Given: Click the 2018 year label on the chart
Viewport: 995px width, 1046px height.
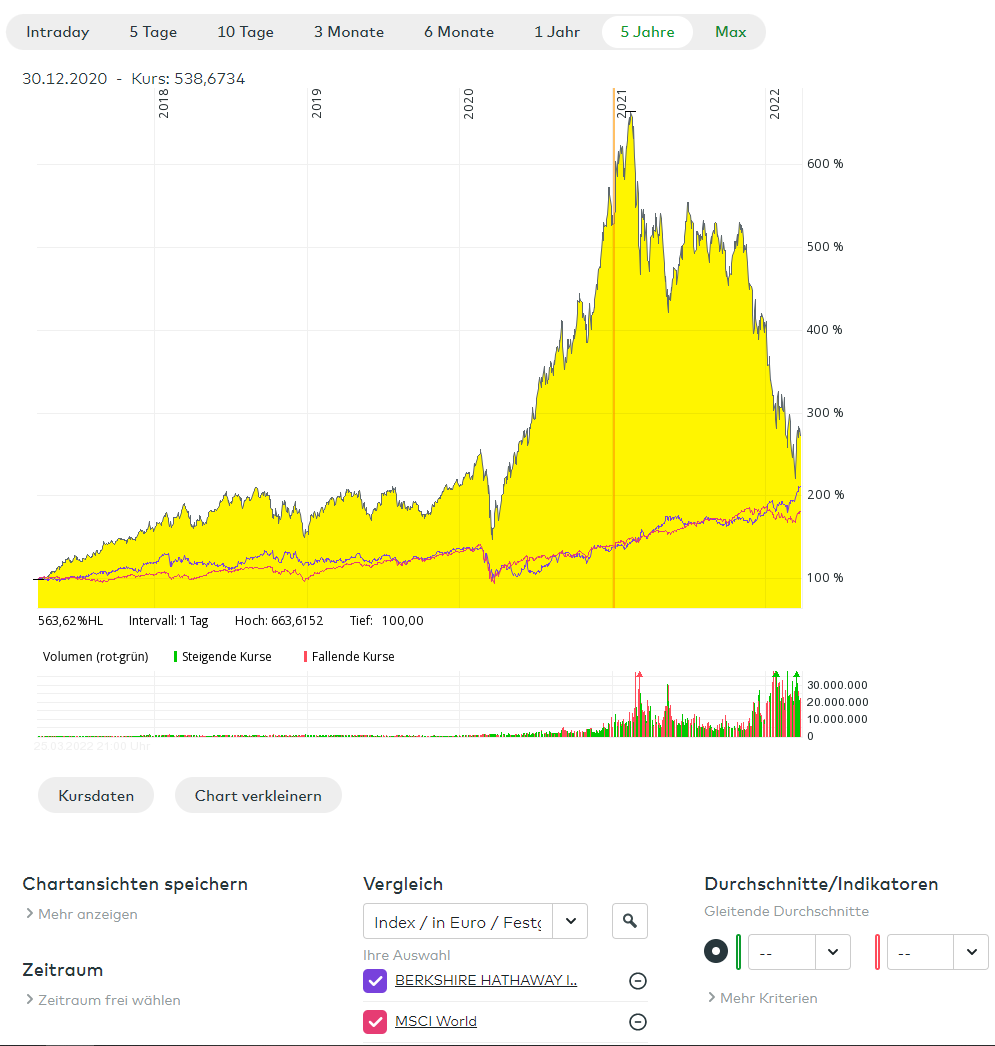Looking at the screenshot, I should (x=163, y=104).
